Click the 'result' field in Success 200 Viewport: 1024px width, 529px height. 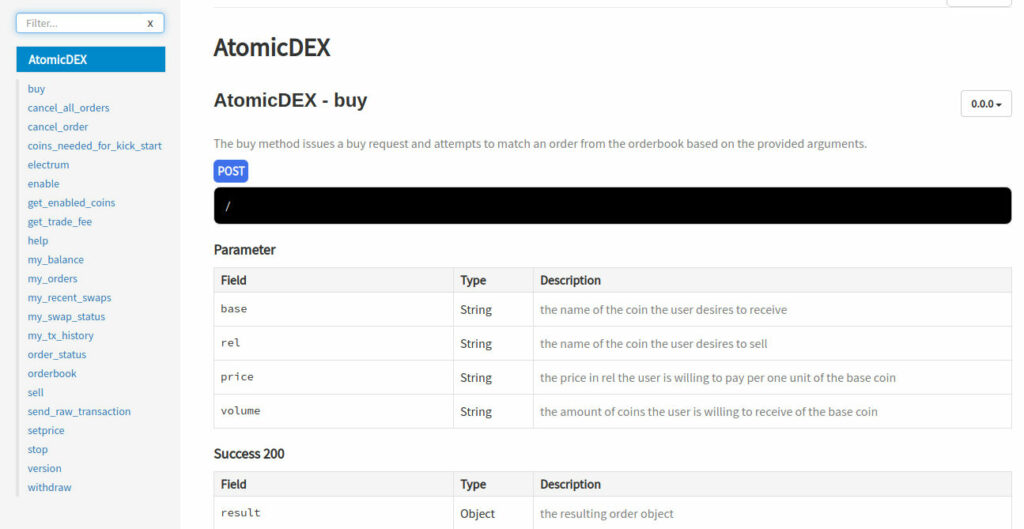pos(240,513)
